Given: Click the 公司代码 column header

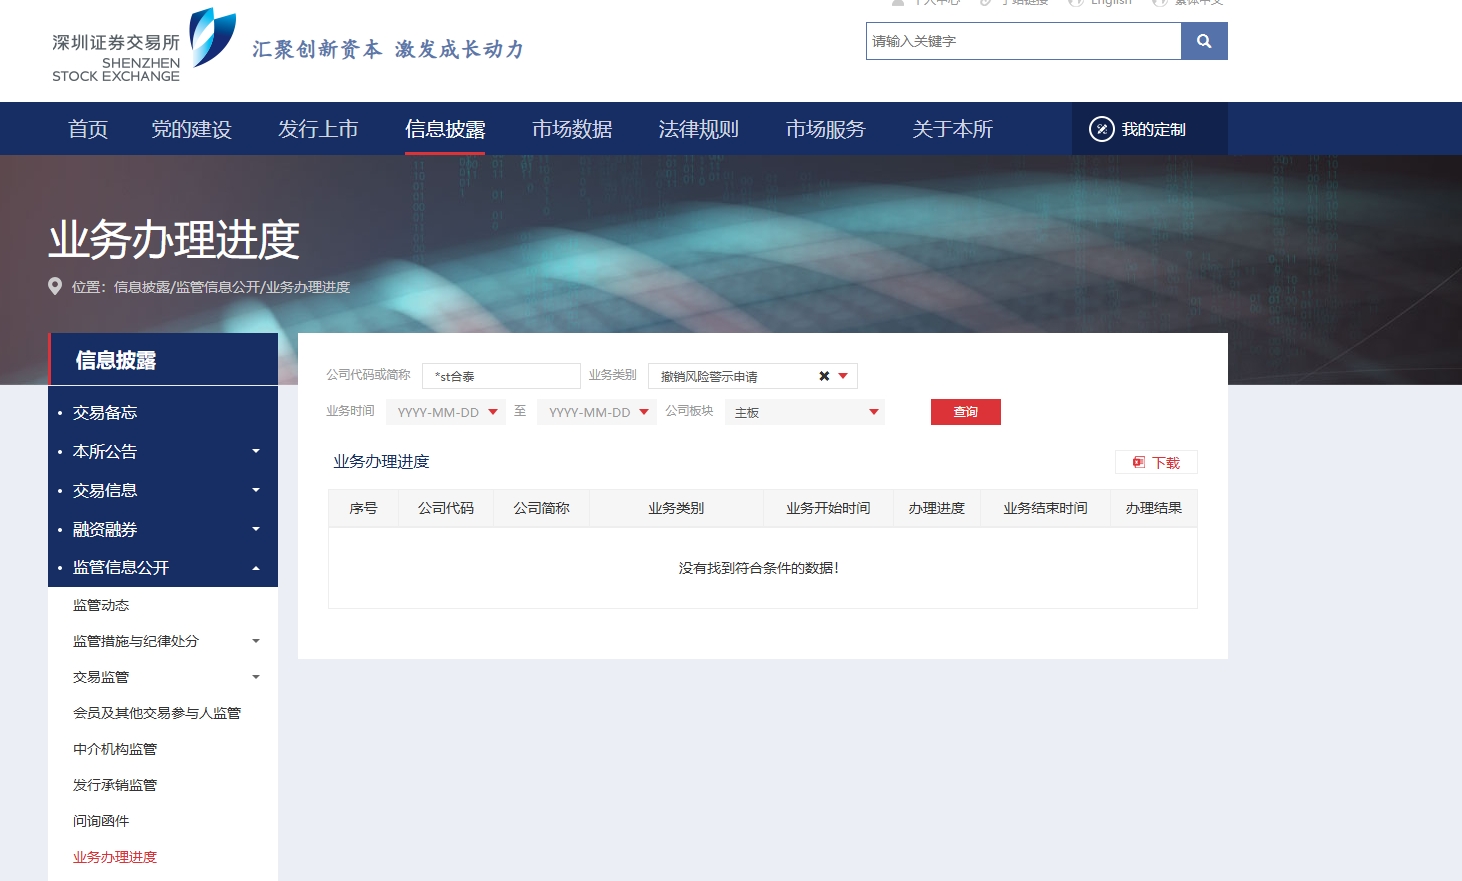Looking at the screenshot, I should (446, 508).
